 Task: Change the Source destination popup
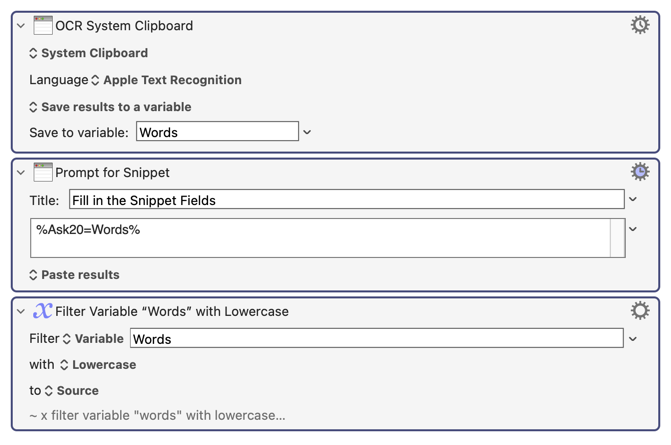71,391
